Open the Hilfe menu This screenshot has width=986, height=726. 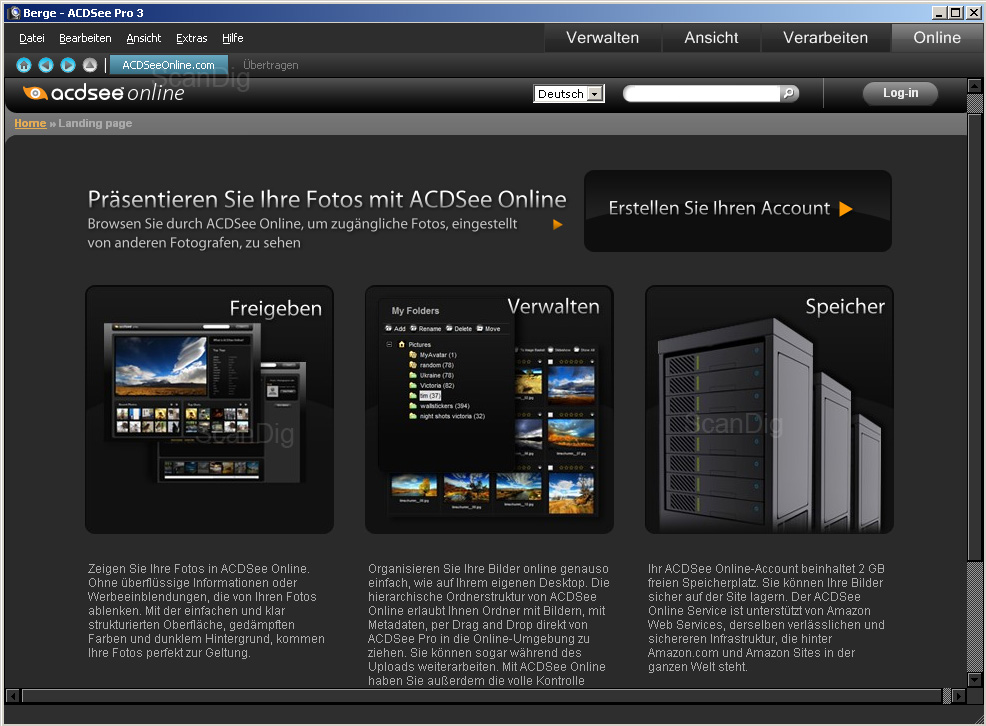[x=232, y=38]
